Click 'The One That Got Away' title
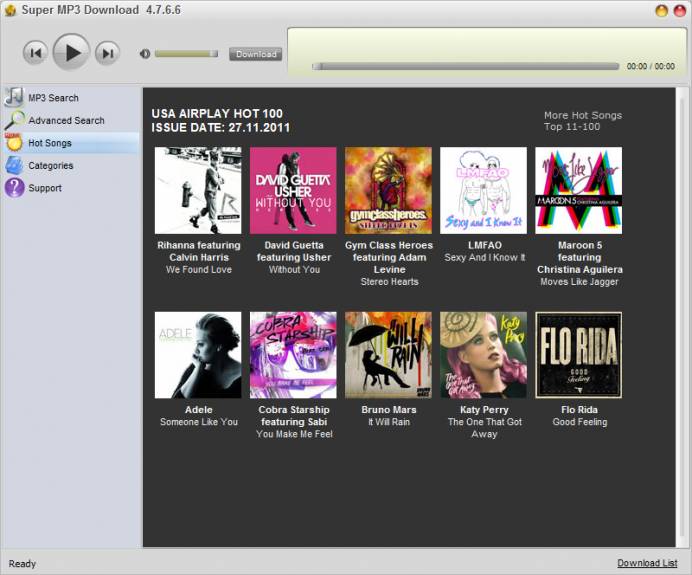 tap(485, 428)
